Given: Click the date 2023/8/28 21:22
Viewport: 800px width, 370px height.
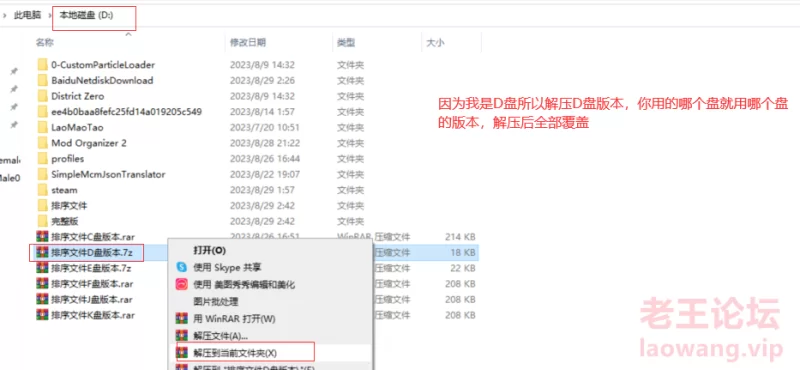Looking at the screenshot, I should 264,143.
